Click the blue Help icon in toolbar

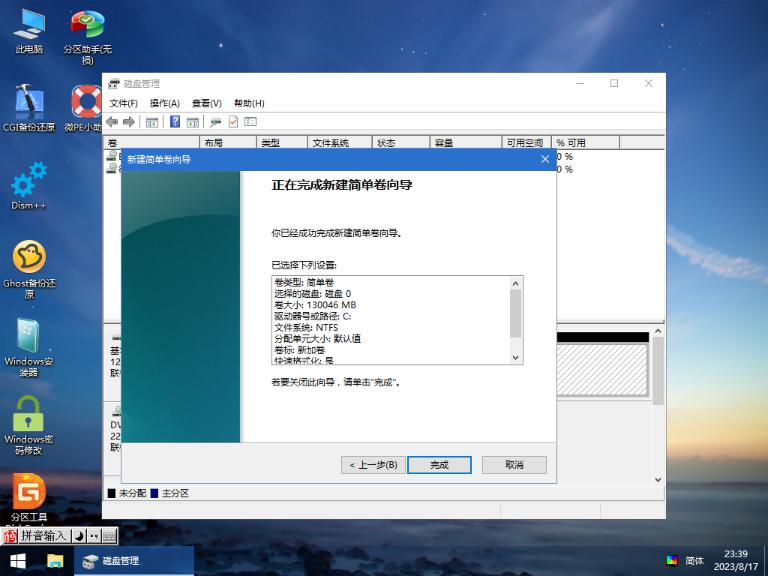pos(175,122)
